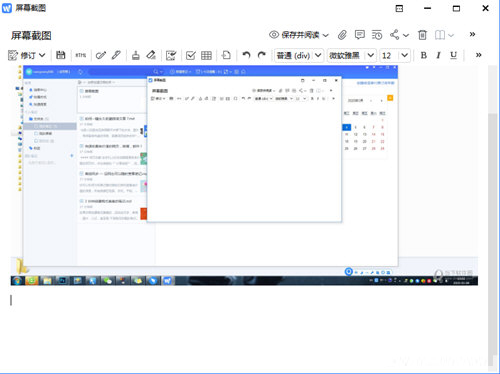Click the trash can delete icon
Image resolution: width=500 pixels, height=374 pixels.
422,35
